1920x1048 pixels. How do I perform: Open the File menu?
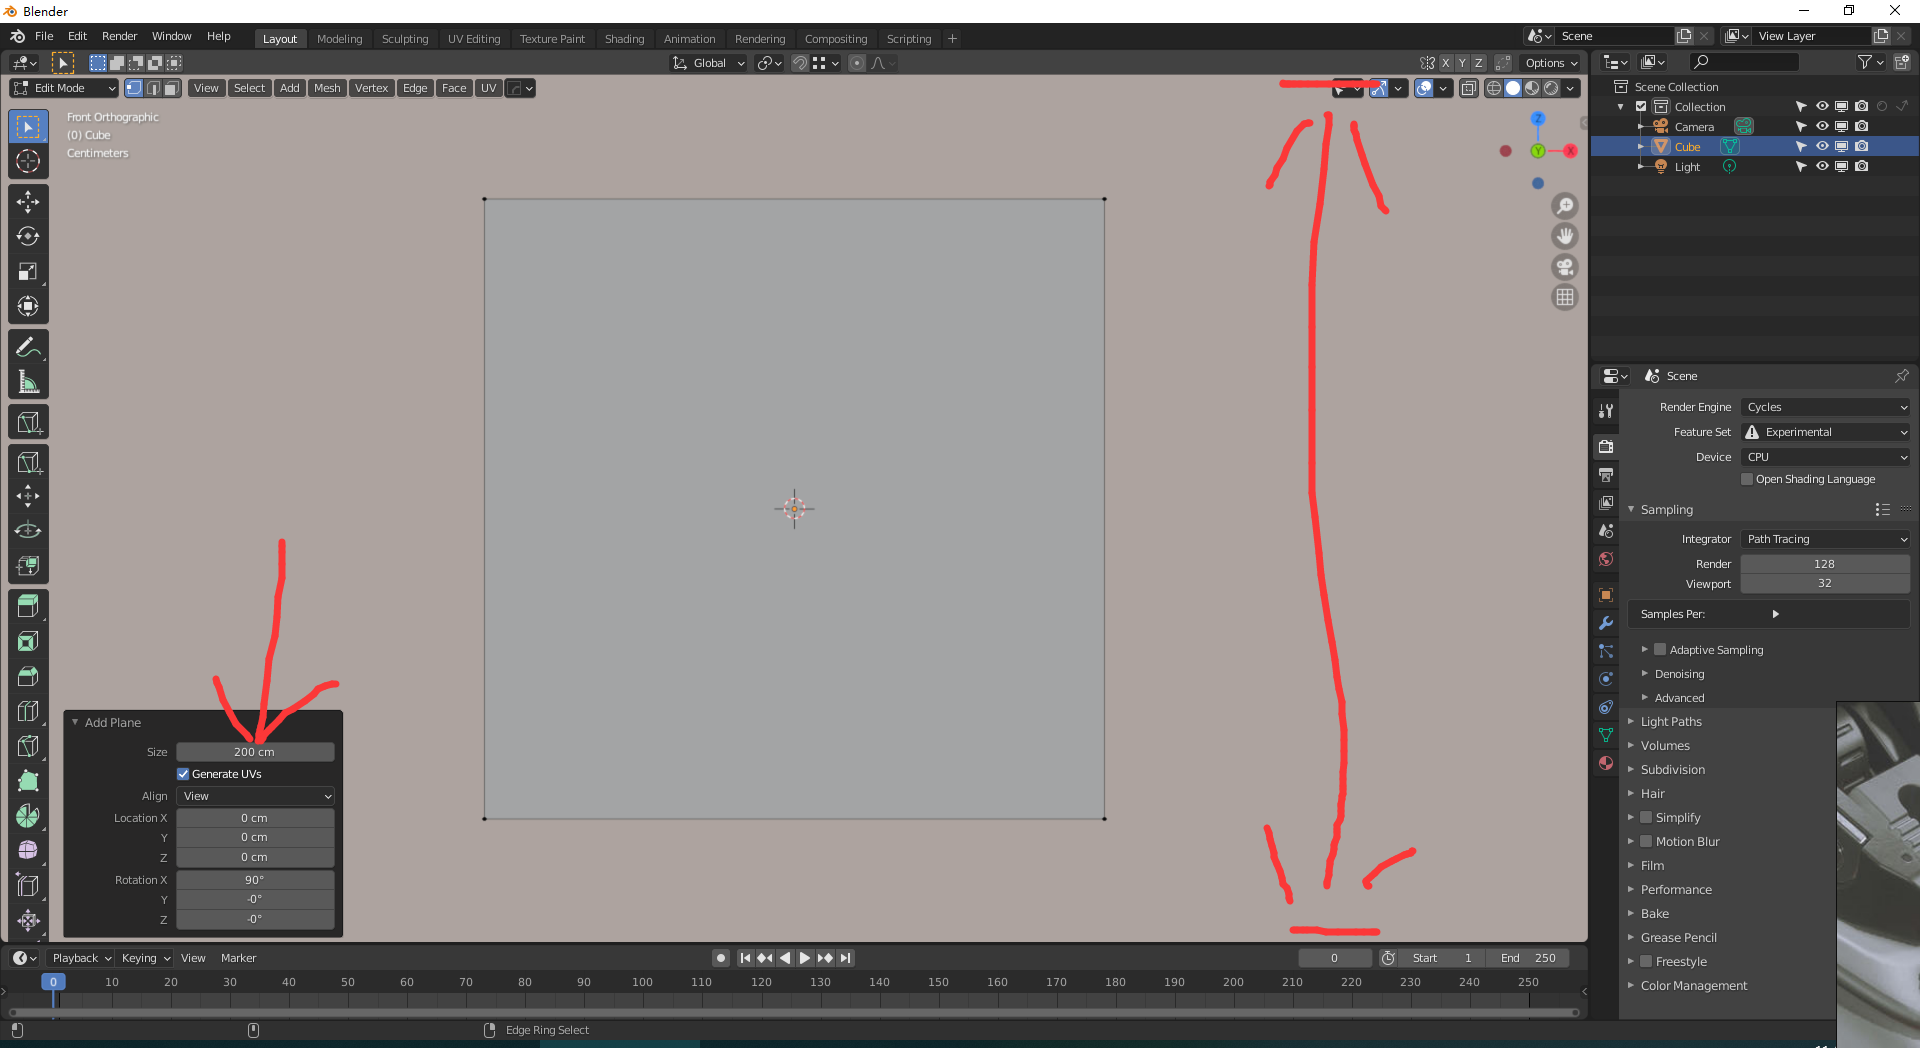[x=44, y=36]
